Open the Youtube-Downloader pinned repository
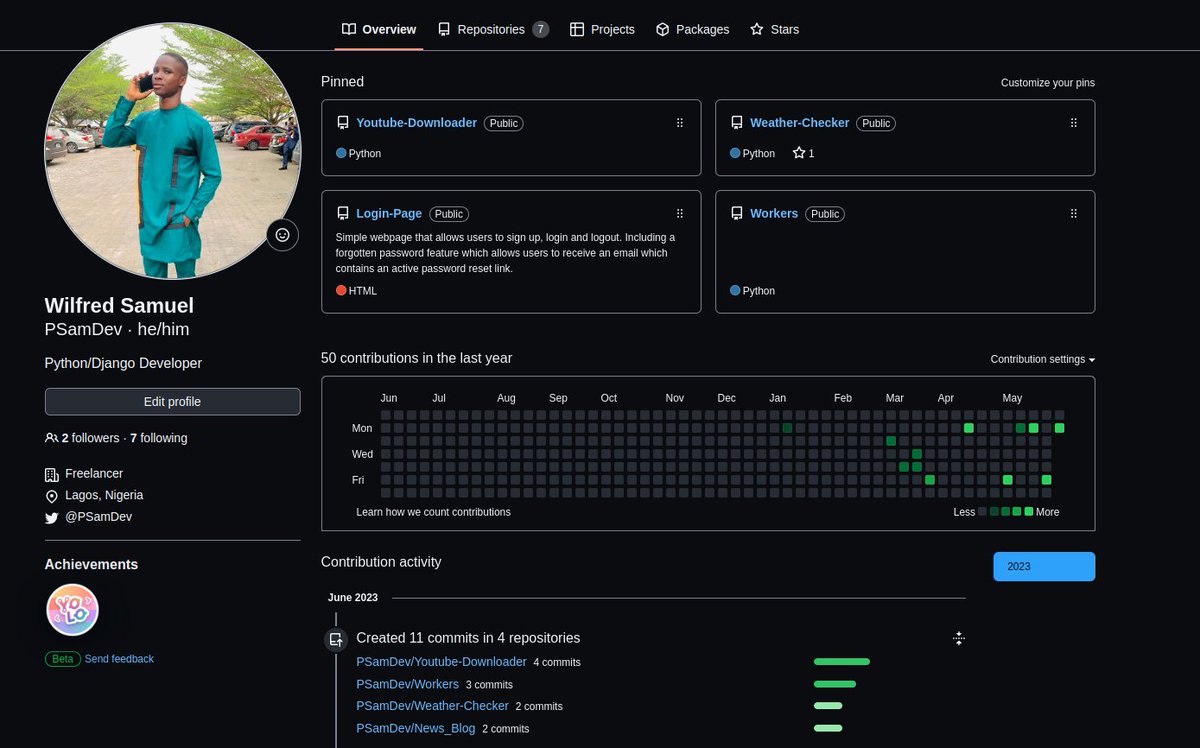The image size is (1200, 748). click(x=416, y=123)
